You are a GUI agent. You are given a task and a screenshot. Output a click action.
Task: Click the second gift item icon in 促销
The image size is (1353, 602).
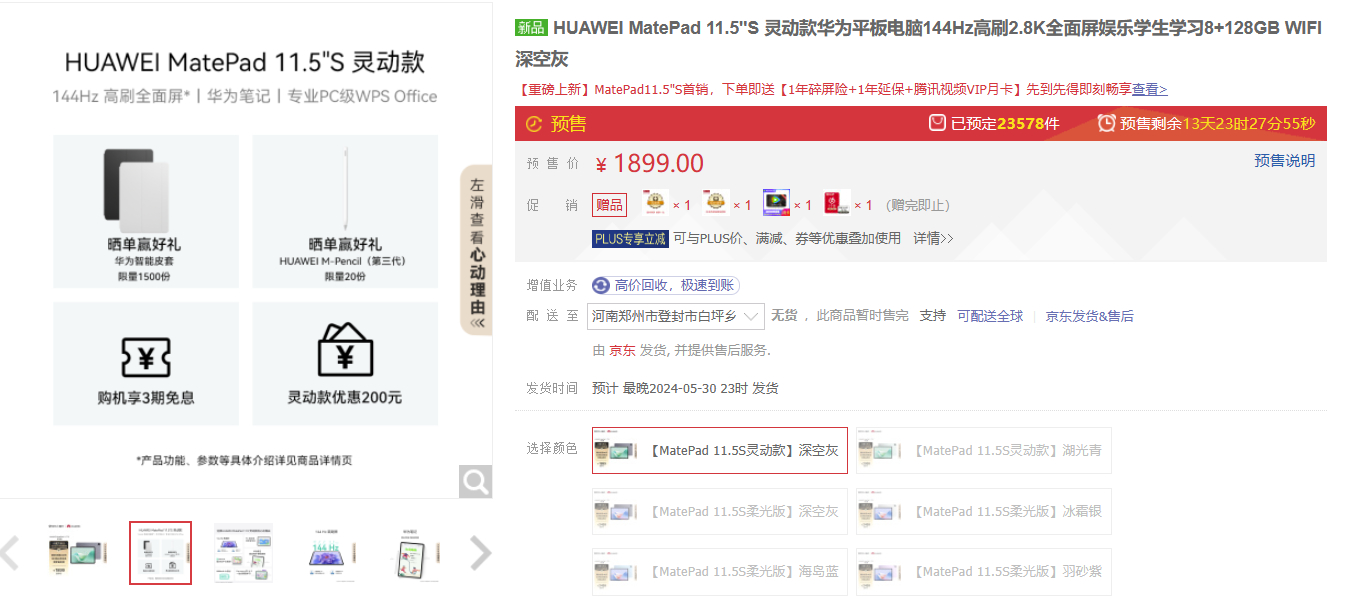pyautogui.click(x=716, y=204)
